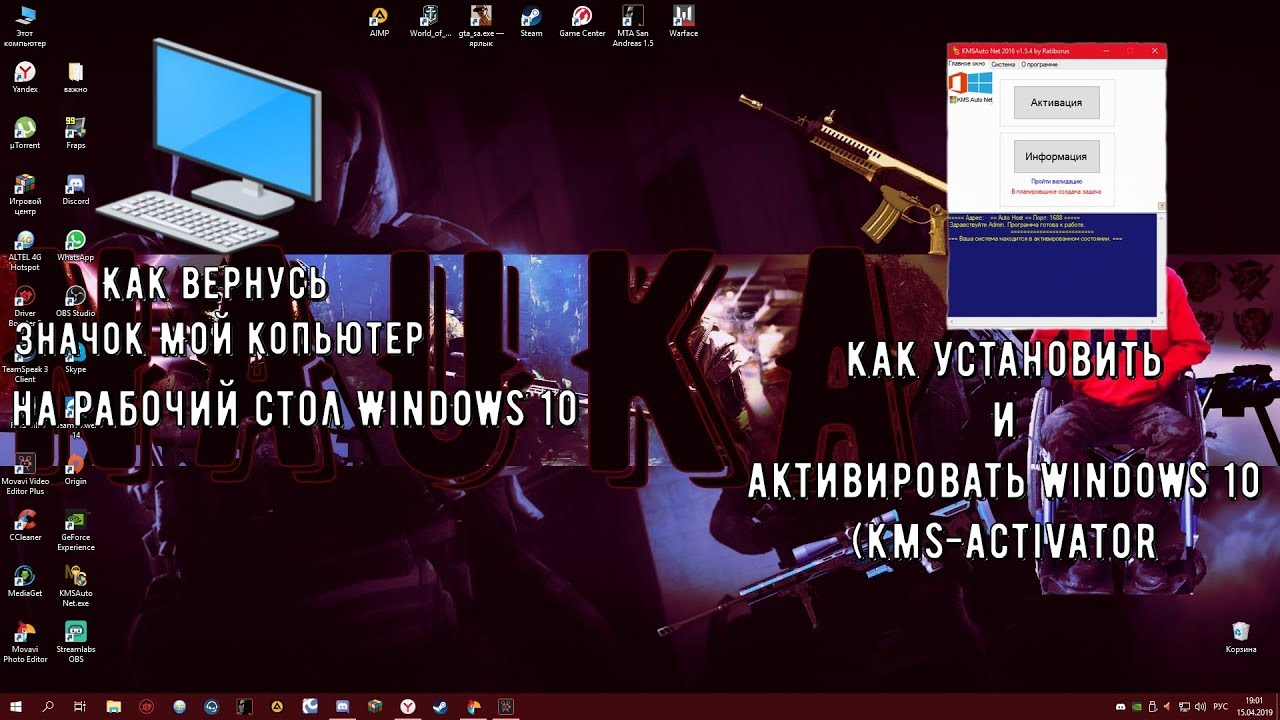
Task: Open the World_of_ desktop shortcut
Action: (430, 21)
